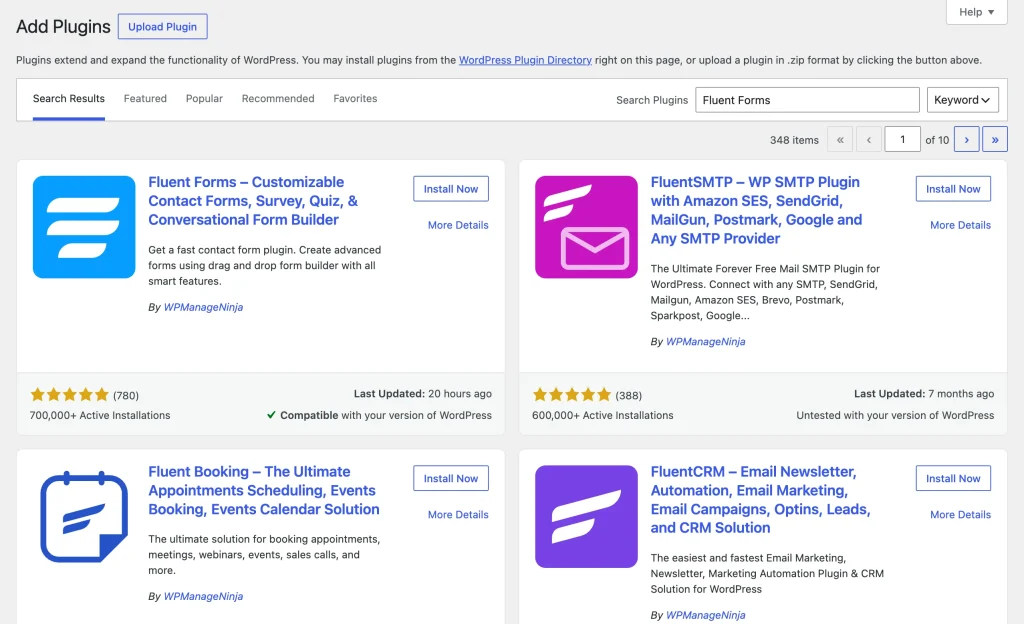Open the Recommended tab
This screenshot has height=624, width=1024.
click(x=278, y=99)
